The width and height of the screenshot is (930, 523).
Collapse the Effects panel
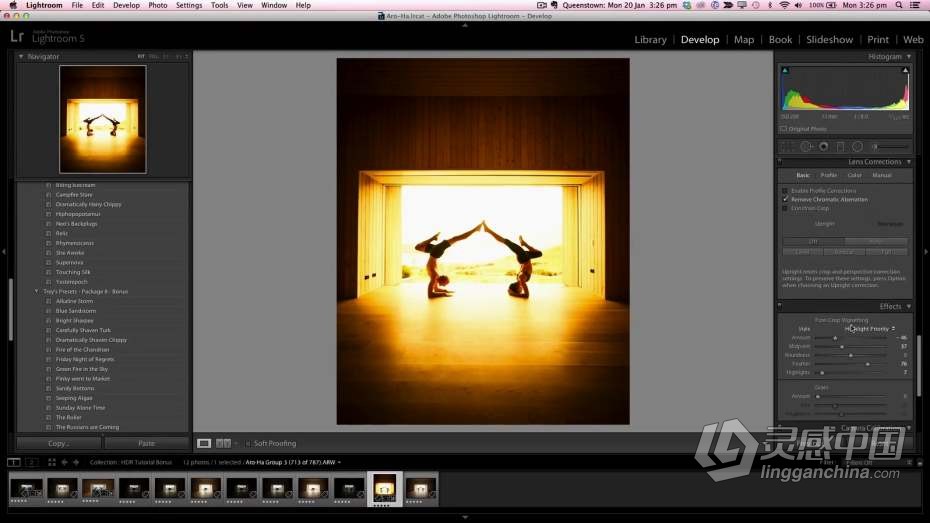(909, 307)
